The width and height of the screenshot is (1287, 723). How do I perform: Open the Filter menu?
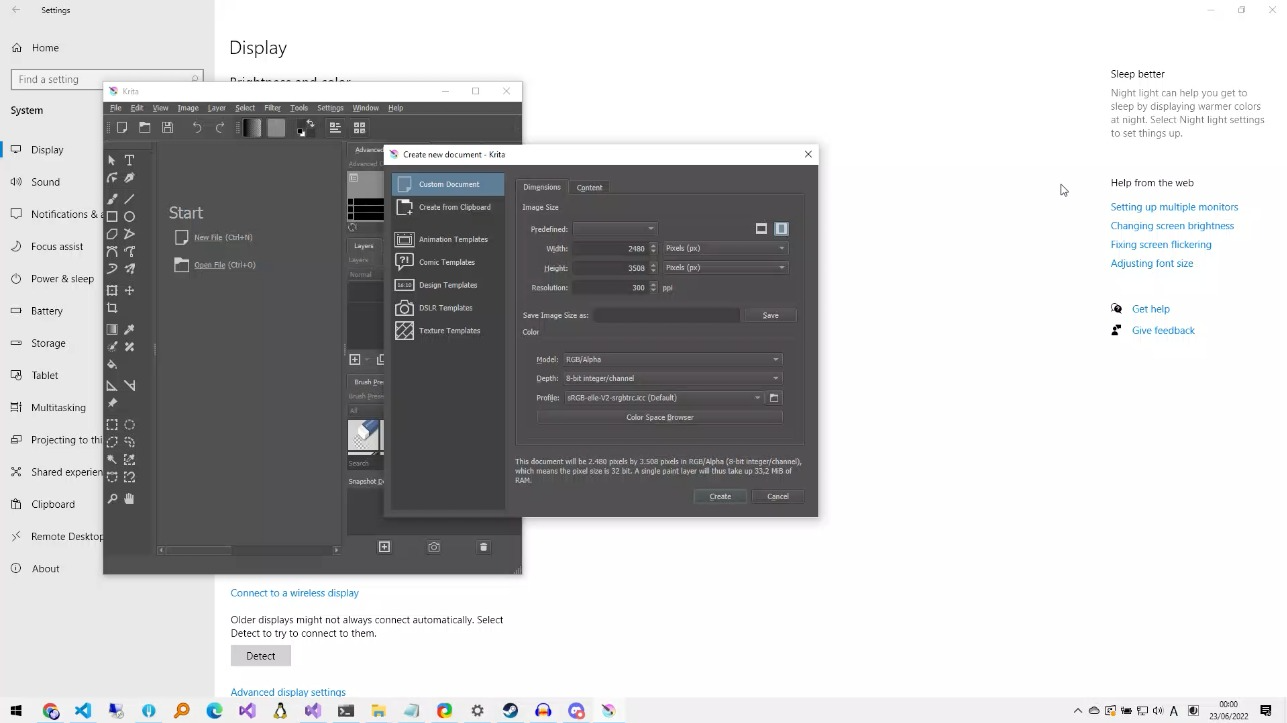coord(272,108)
